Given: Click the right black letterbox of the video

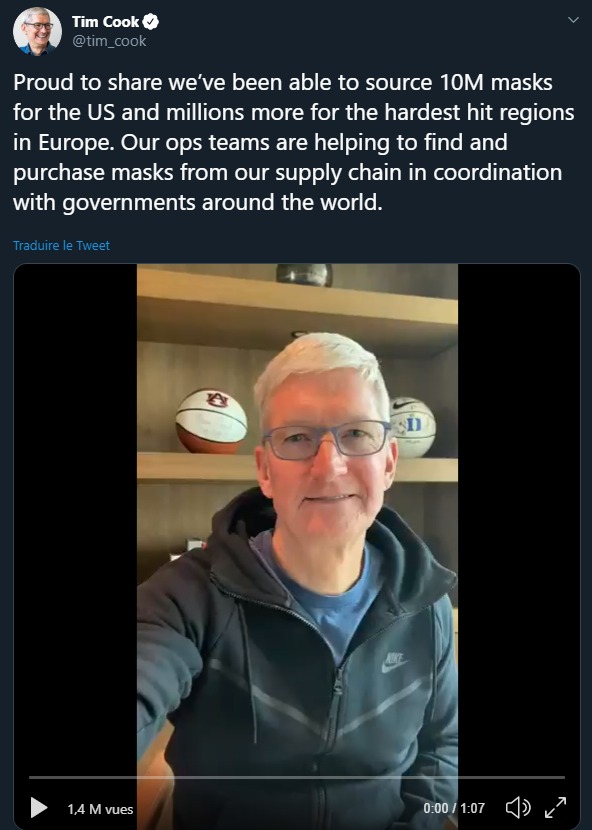Looking at the screenshot, I should click(519, 519).
